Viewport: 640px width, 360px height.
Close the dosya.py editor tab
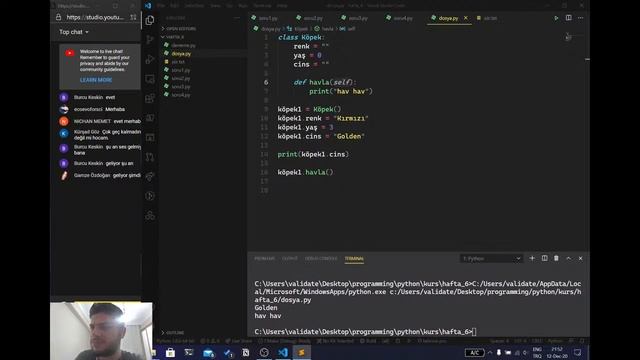click(466, 18)
